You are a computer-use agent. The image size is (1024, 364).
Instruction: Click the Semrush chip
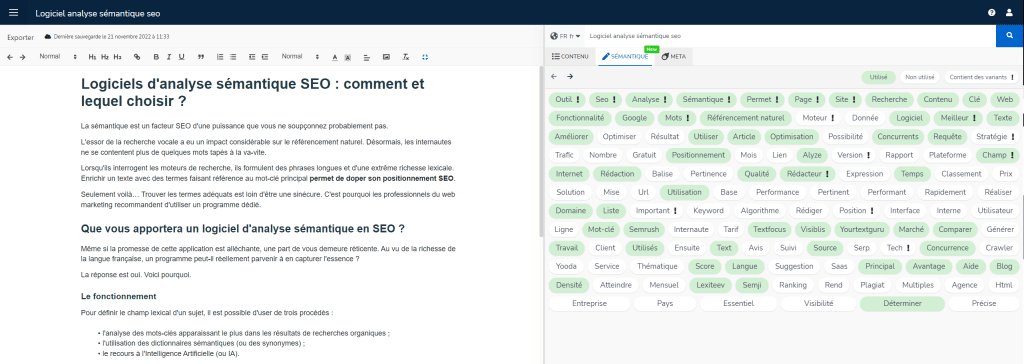coord(643,229)
